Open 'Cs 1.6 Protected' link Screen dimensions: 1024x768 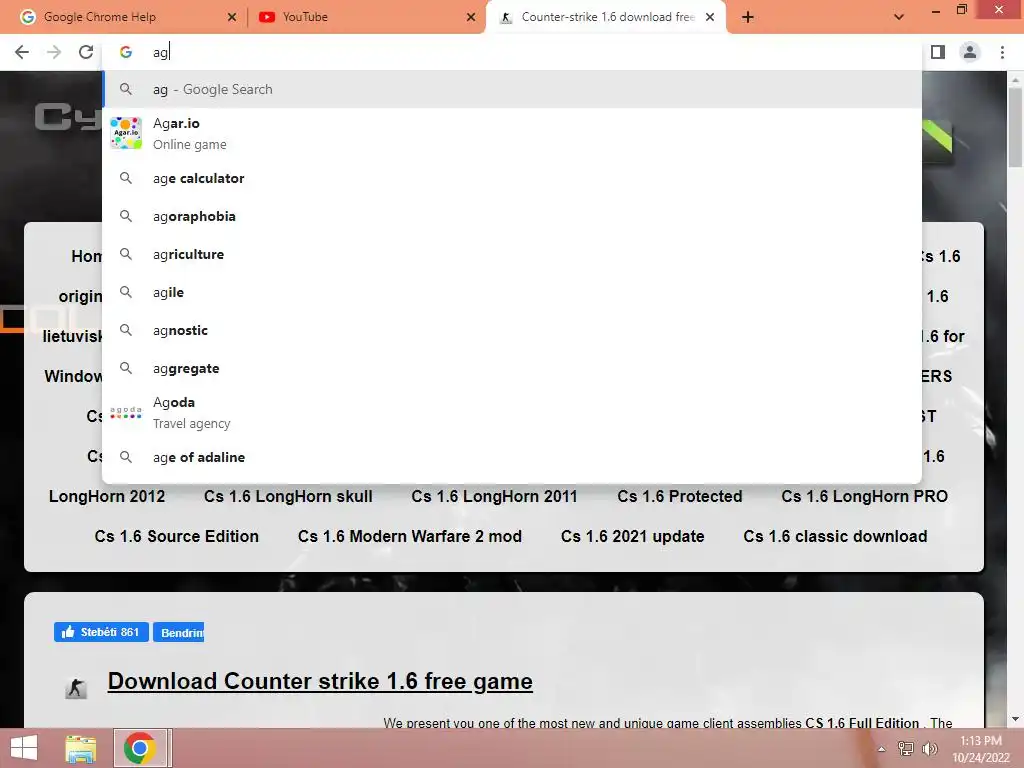pos(680,496)
